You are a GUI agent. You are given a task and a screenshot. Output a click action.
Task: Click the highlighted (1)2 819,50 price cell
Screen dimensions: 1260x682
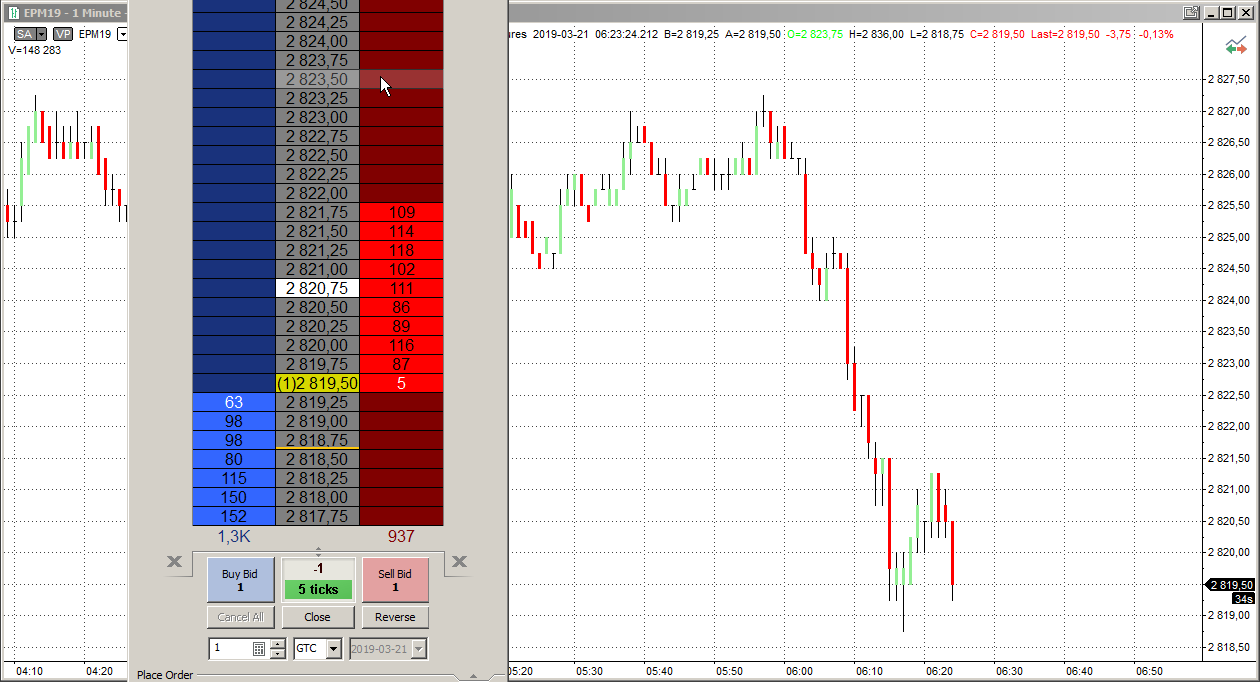point(317,383)
